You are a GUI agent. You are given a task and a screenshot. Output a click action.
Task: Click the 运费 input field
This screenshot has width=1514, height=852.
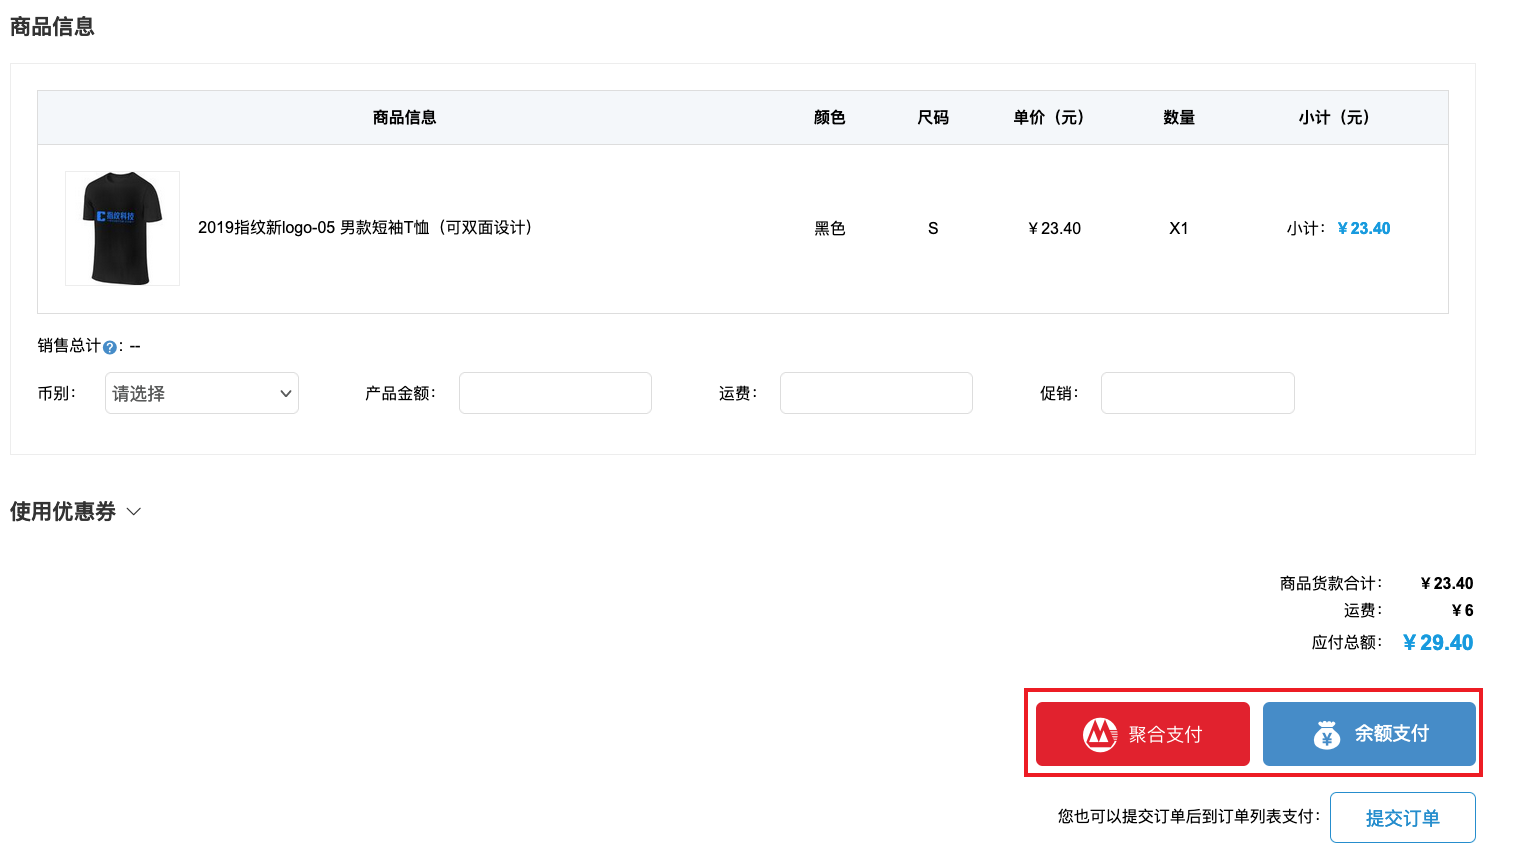point(876,393)
